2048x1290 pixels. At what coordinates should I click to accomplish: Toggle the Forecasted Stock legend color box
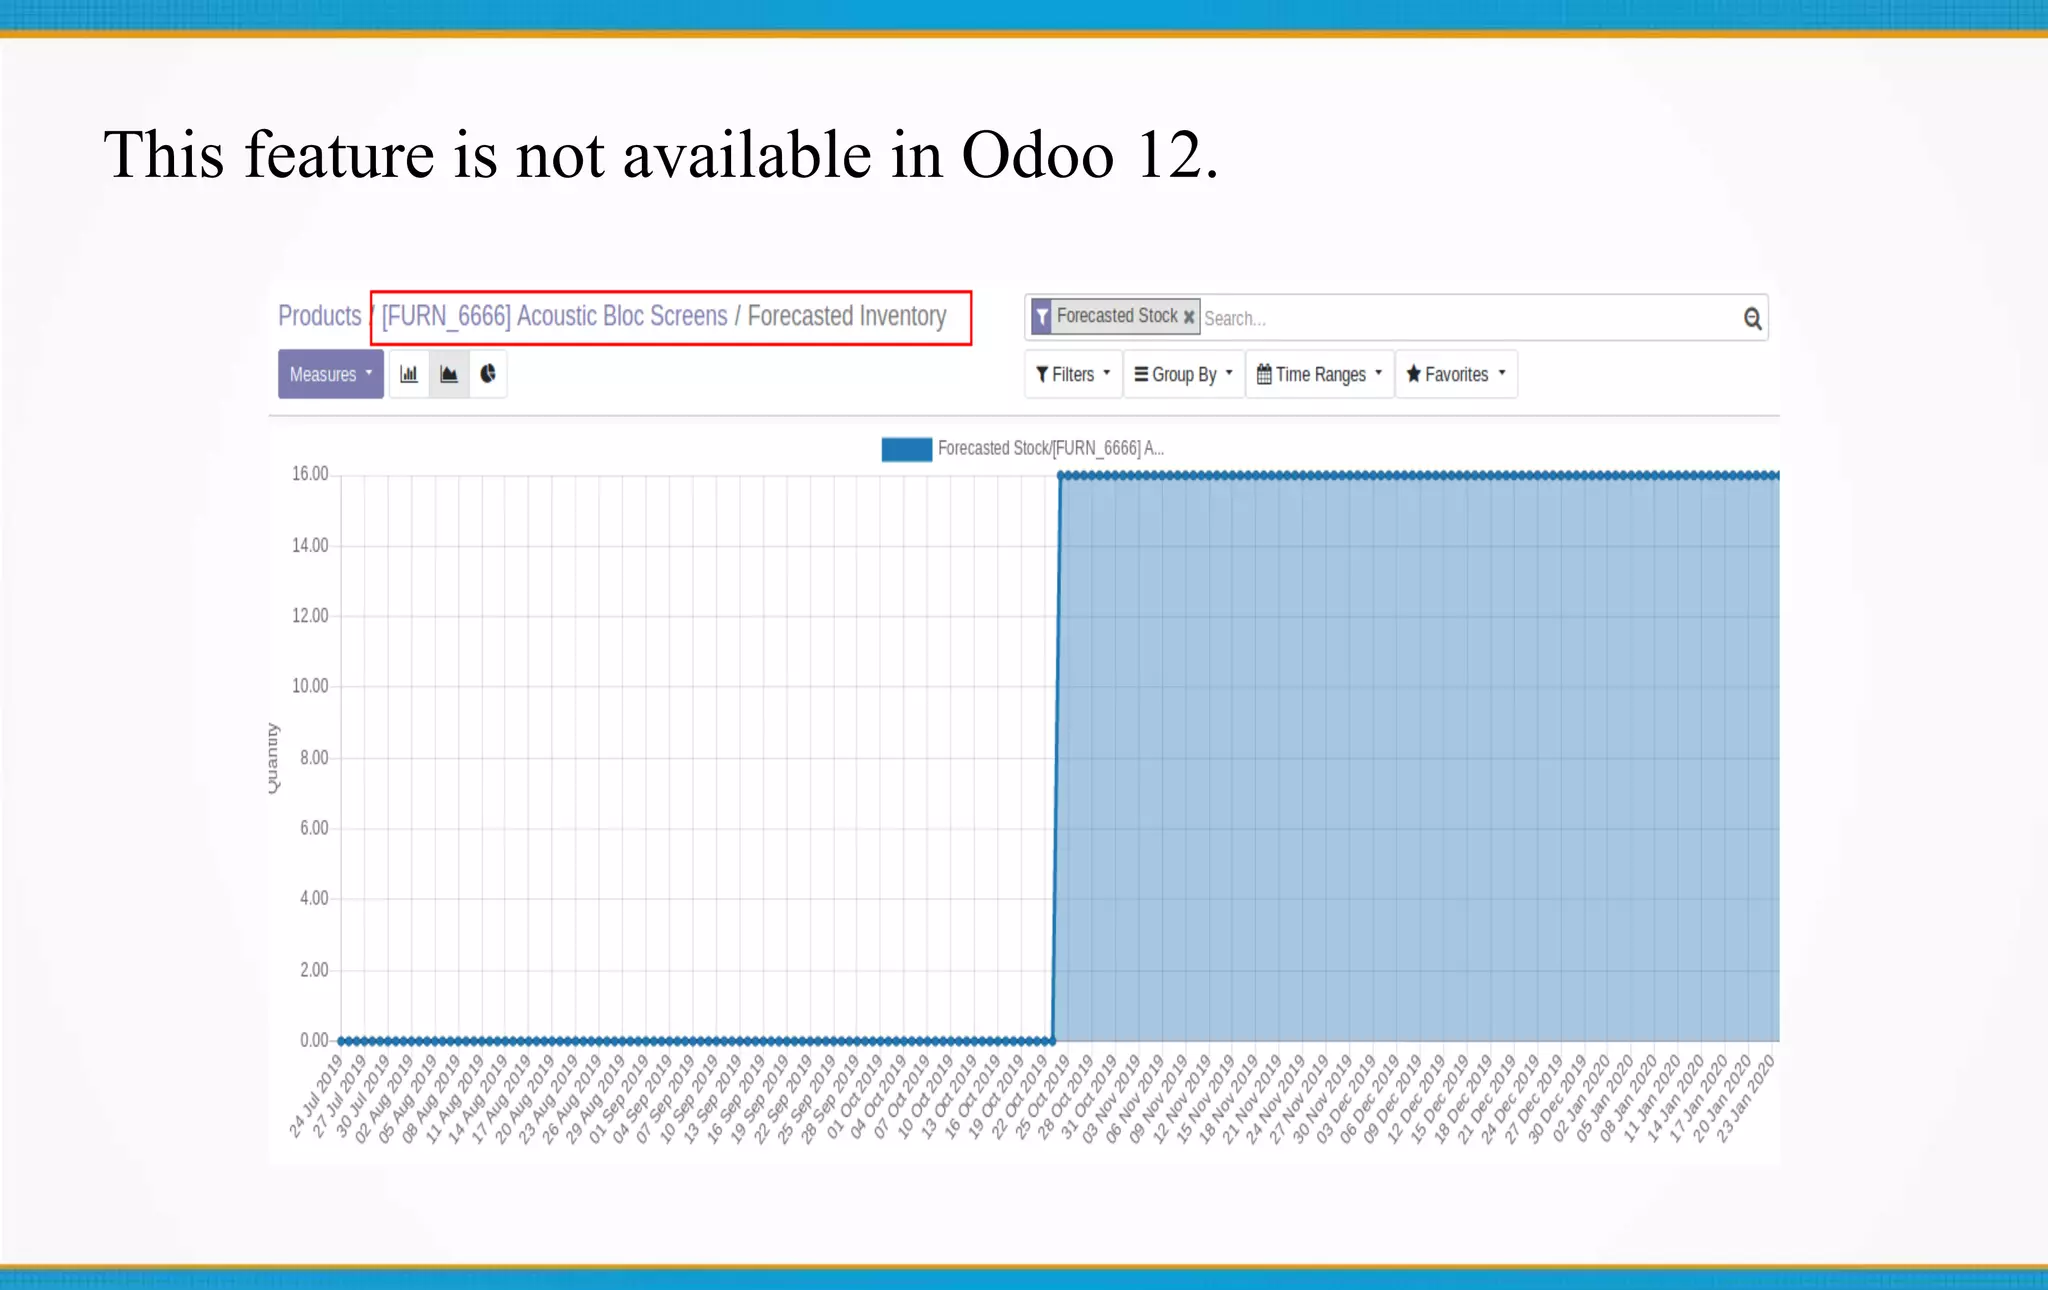pos(906,449)
